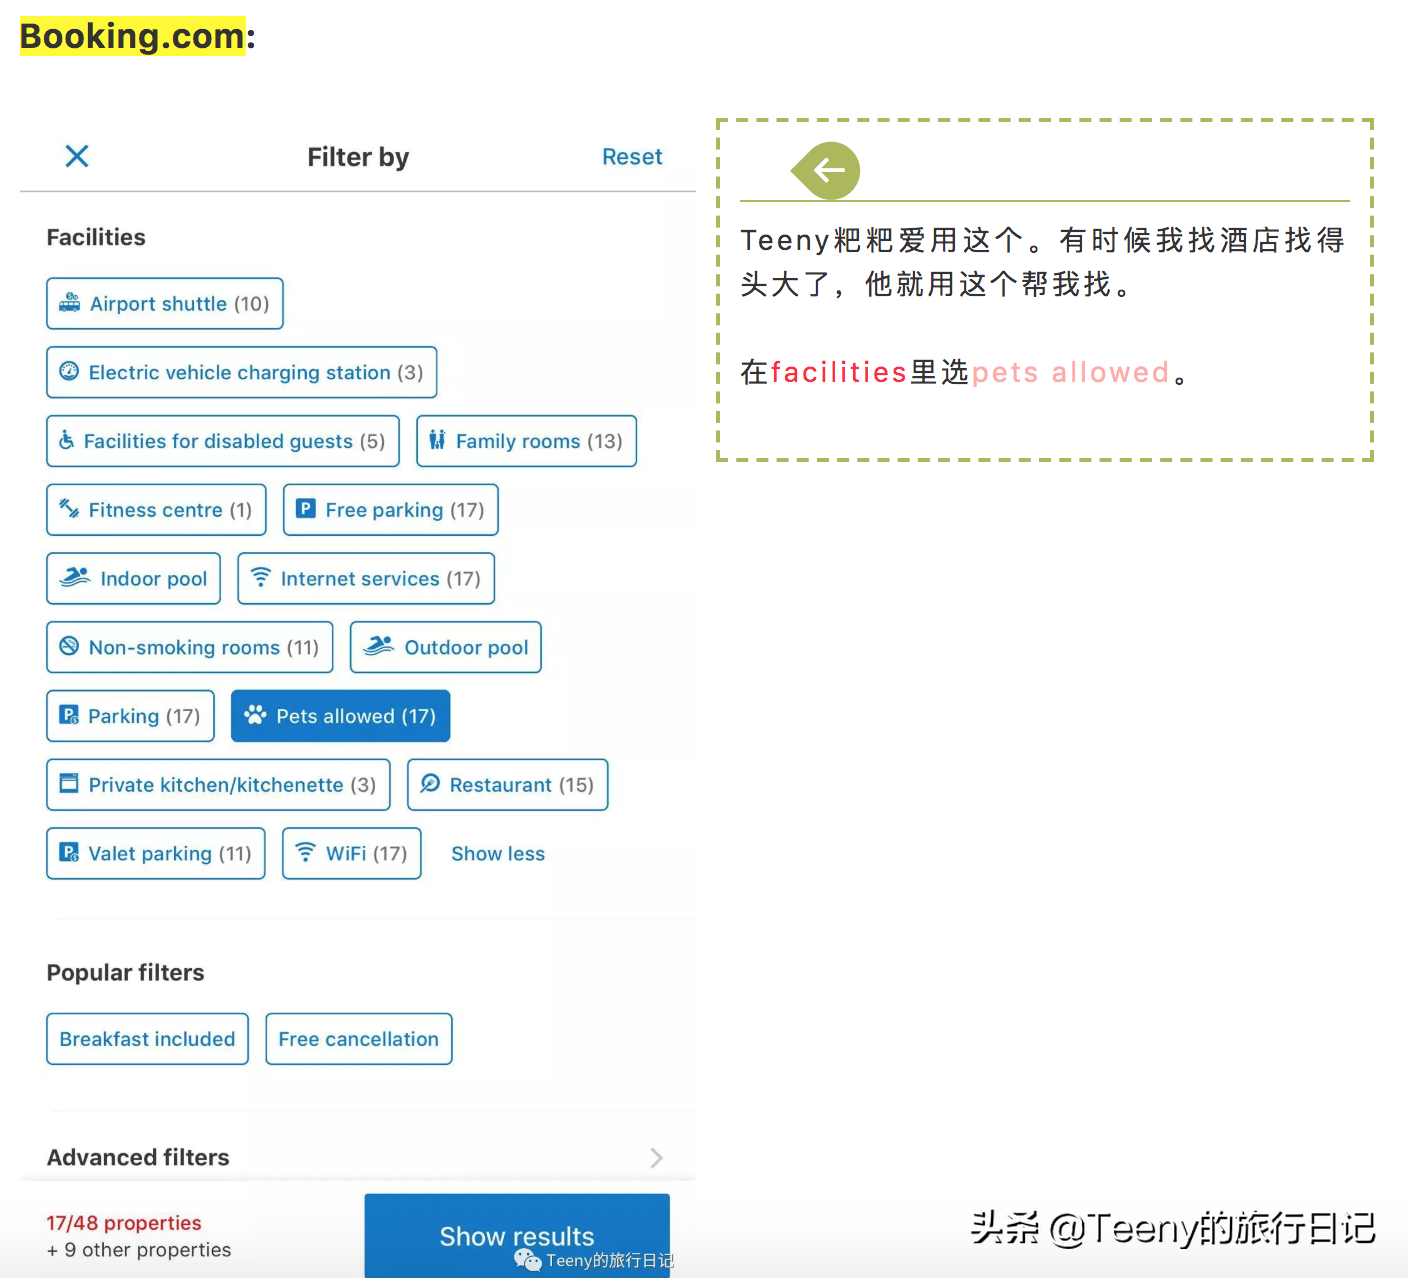The image size is (1408, 1278).
Task: Enable the Family rooms (13) filter label
Action: click(x=539, y=441)
